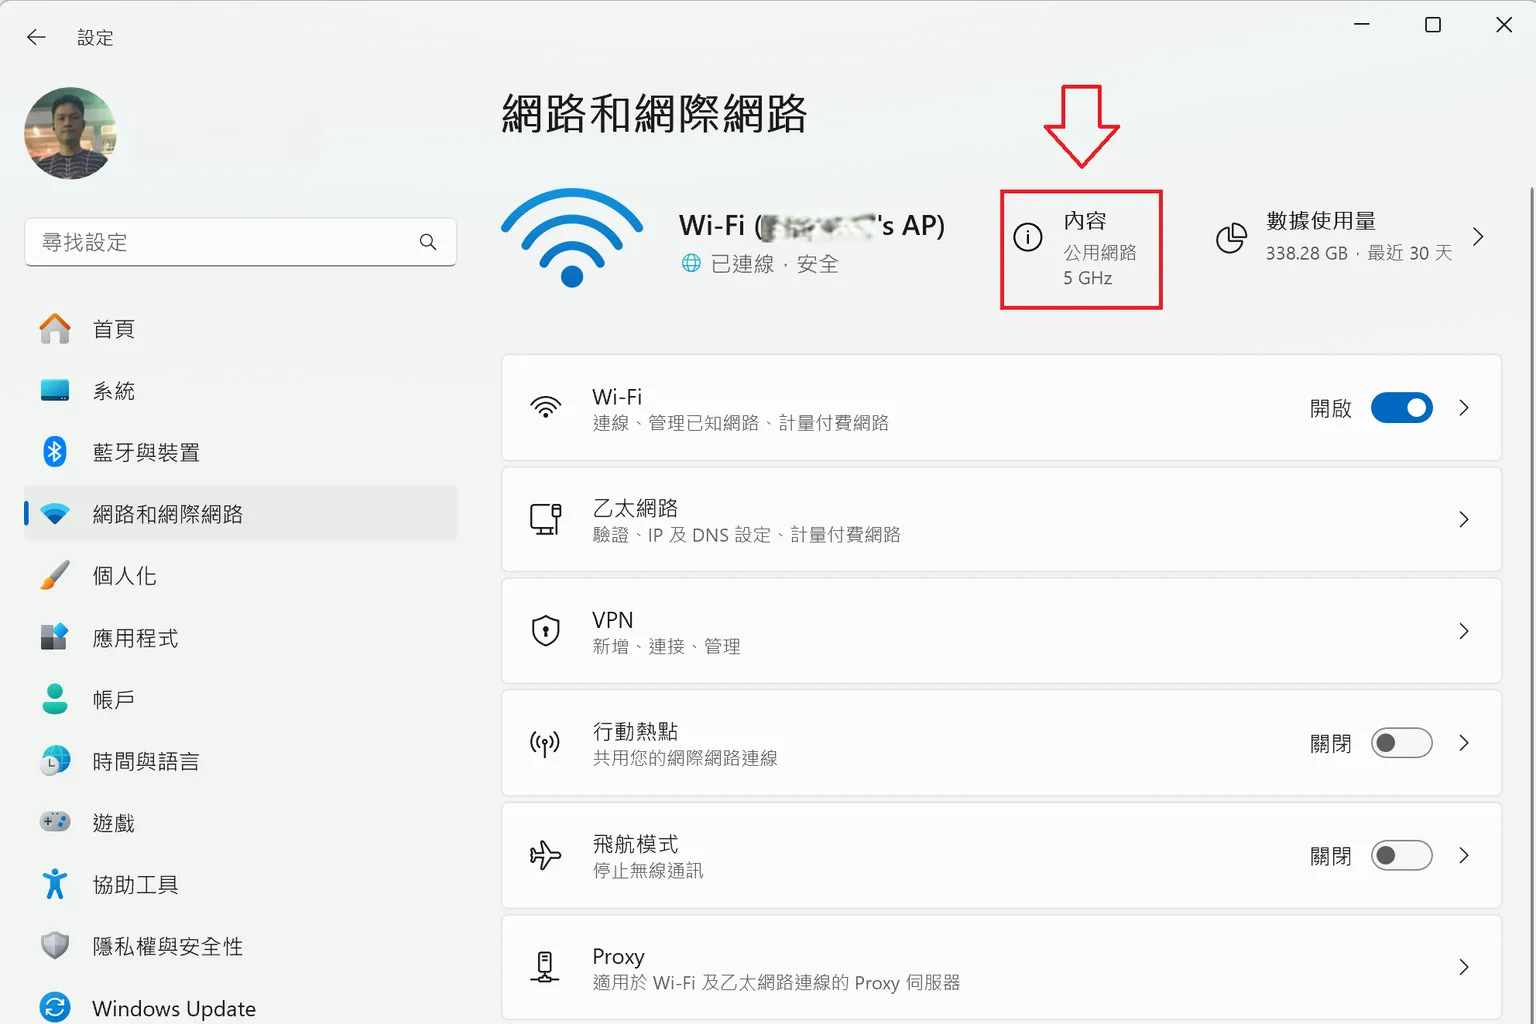Image resolution: width=1536 pixels, height=1024 pixels.
Task: Open 首頁 home page
Action: click(x=240, y=329)
